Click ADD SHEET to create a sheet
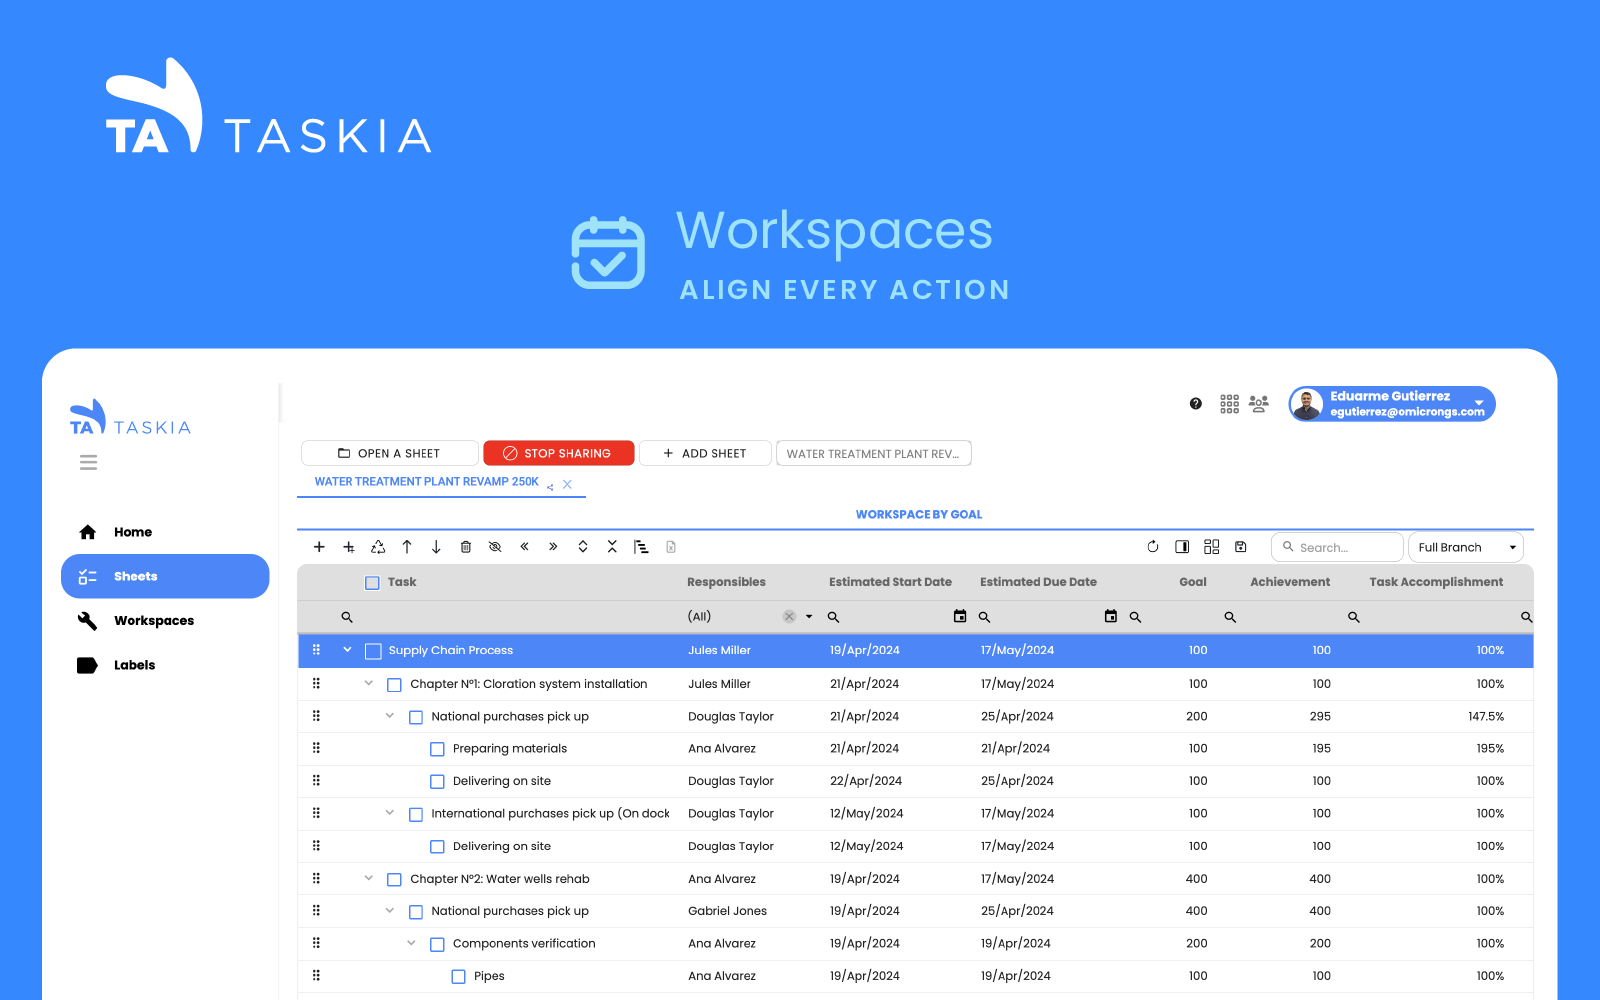This screenshot has height=1000, width=1600. point(705,453)
